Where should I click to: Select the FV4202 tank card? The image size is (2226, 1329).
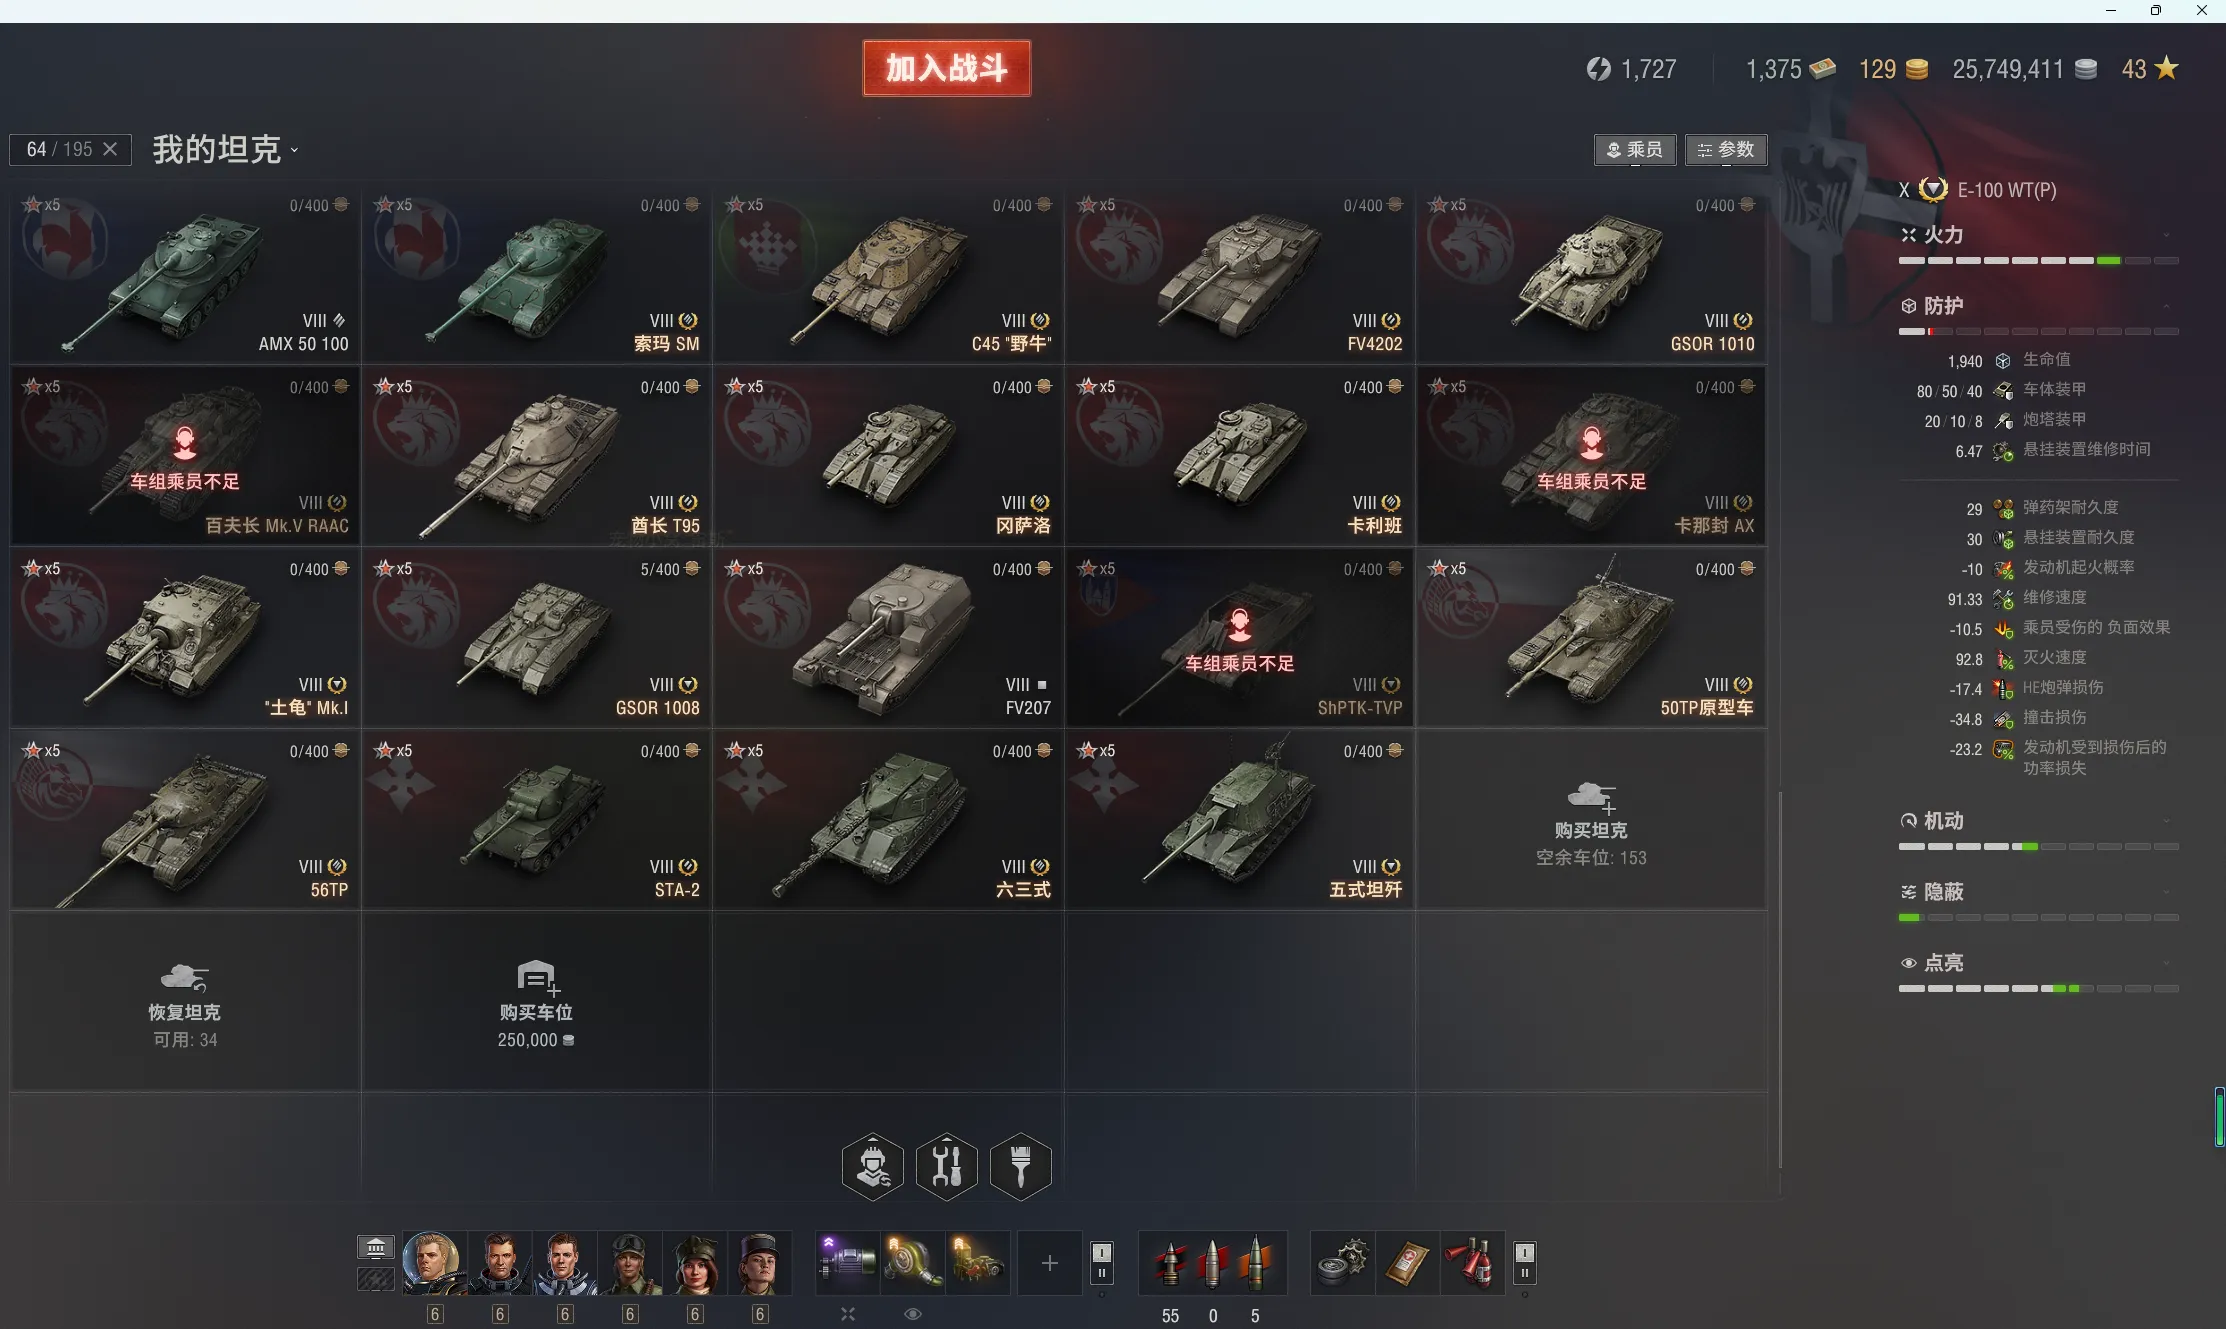[1240, 273]
